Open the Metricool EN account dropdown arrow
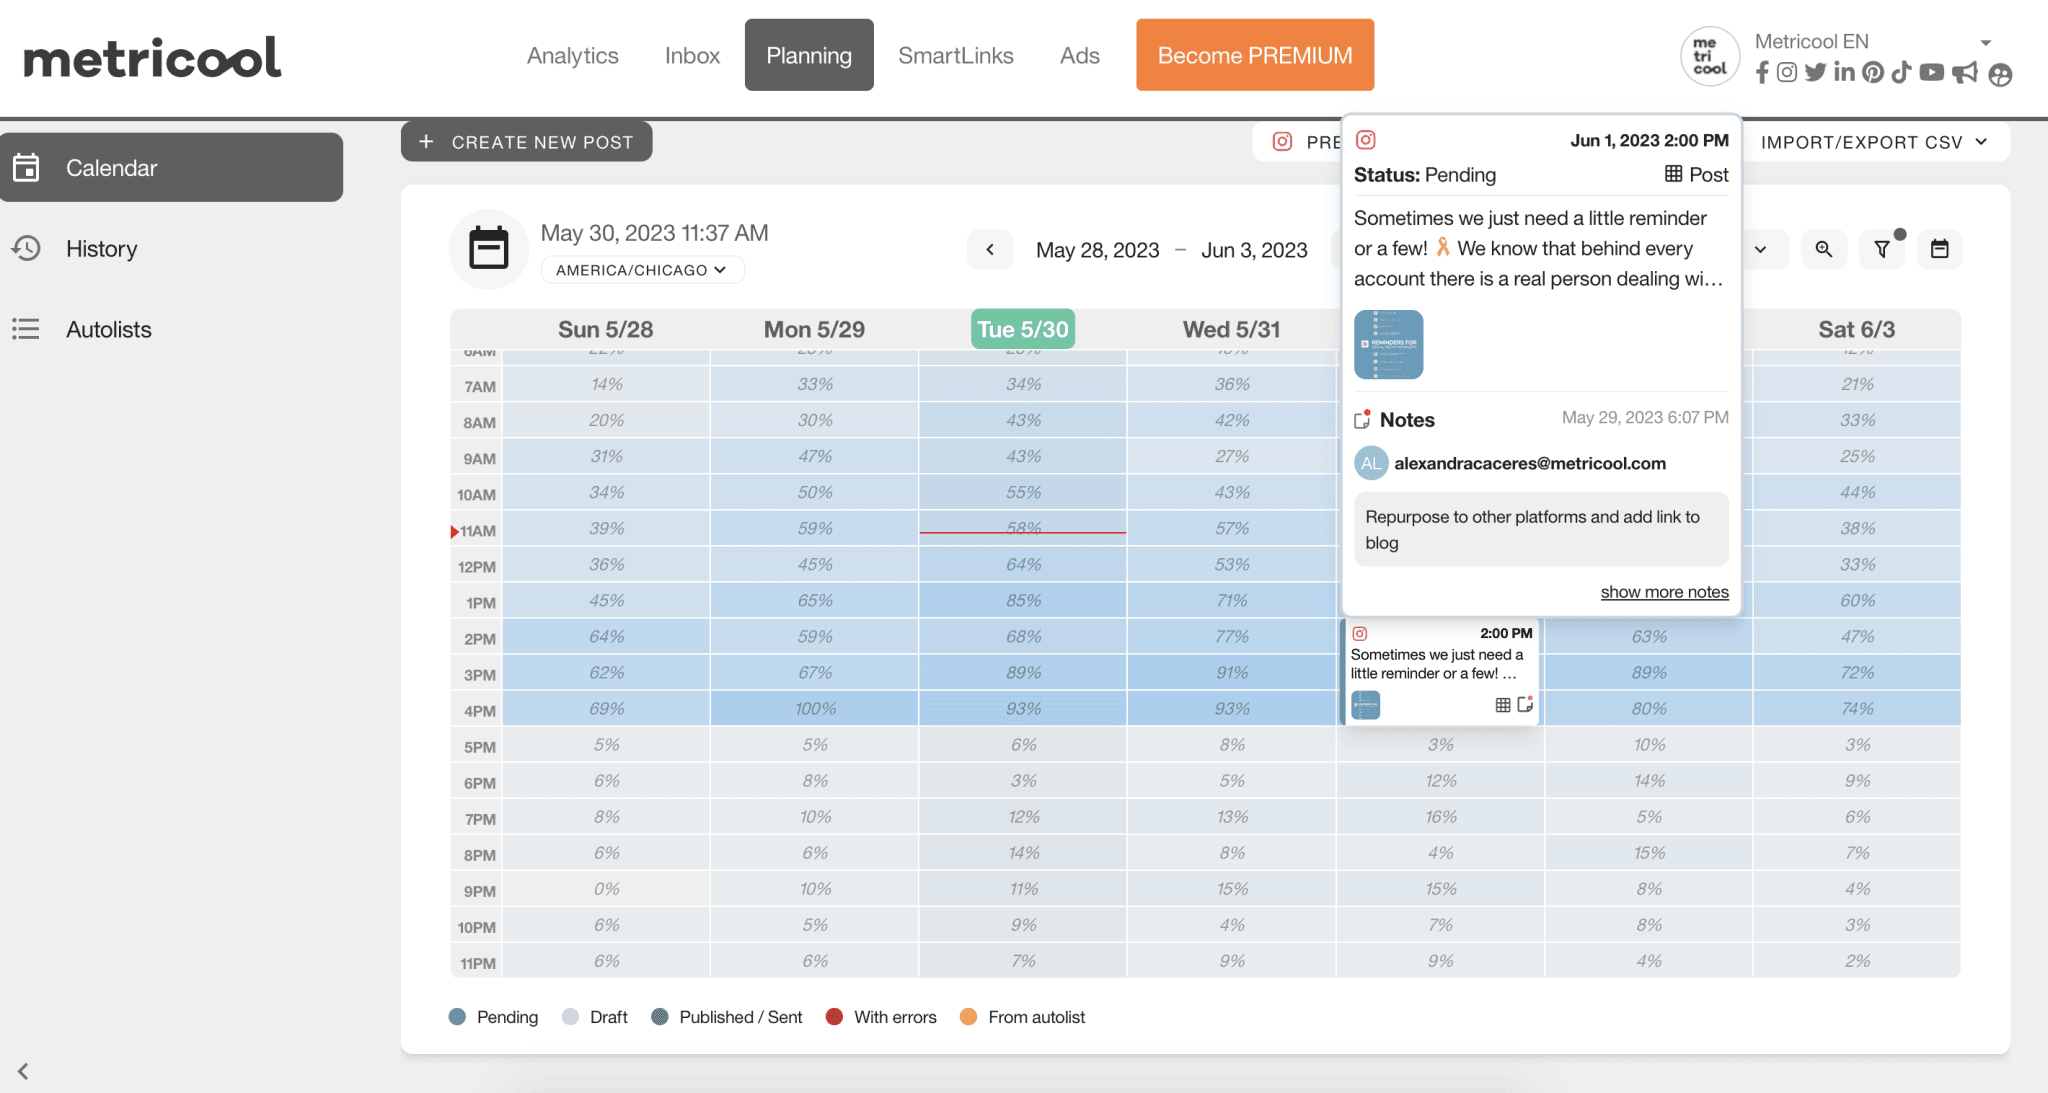Image resolution: width=2048 pixels, height=1093 pixels. tap(1986, 42)
